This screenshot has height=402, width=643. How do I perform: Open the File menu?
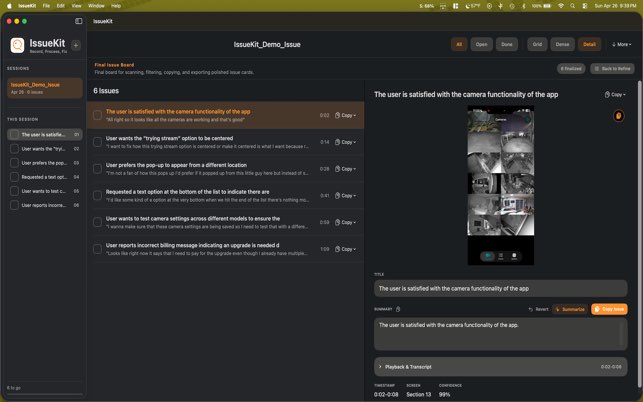(46, 6)
